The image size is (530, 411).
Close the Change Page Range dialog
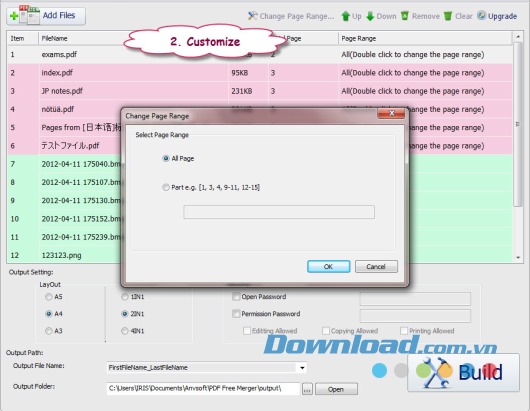[x=391, y=114]
